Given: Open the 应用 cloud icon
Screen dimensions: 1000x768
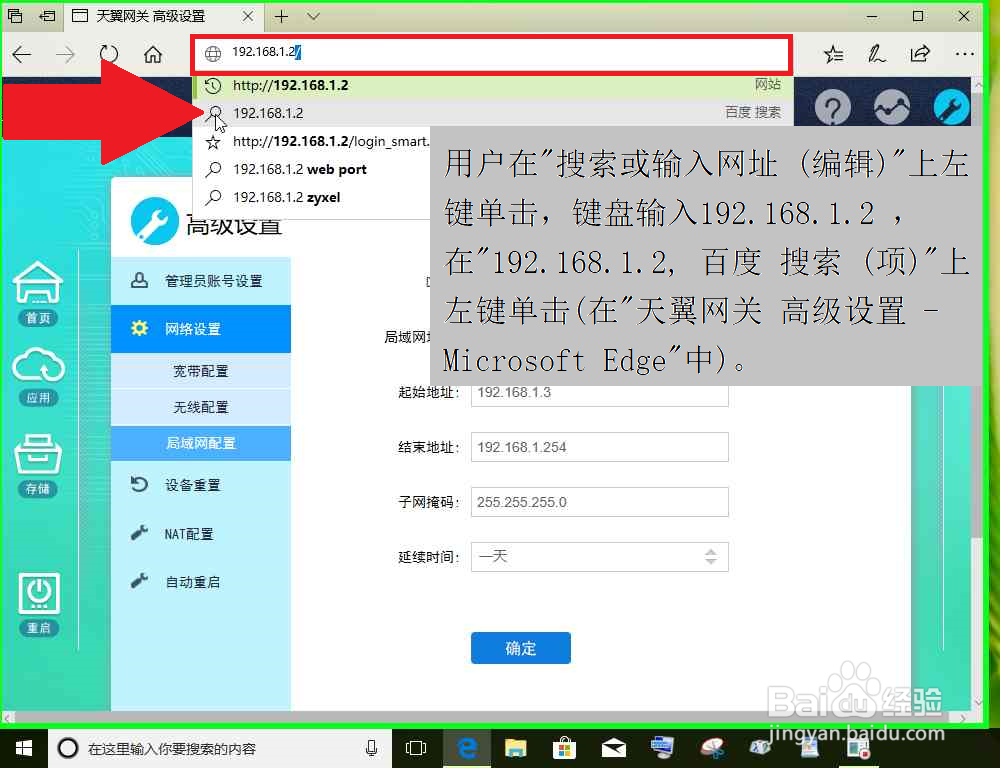Looking at the screenshot, I should [x=38, y=376].
